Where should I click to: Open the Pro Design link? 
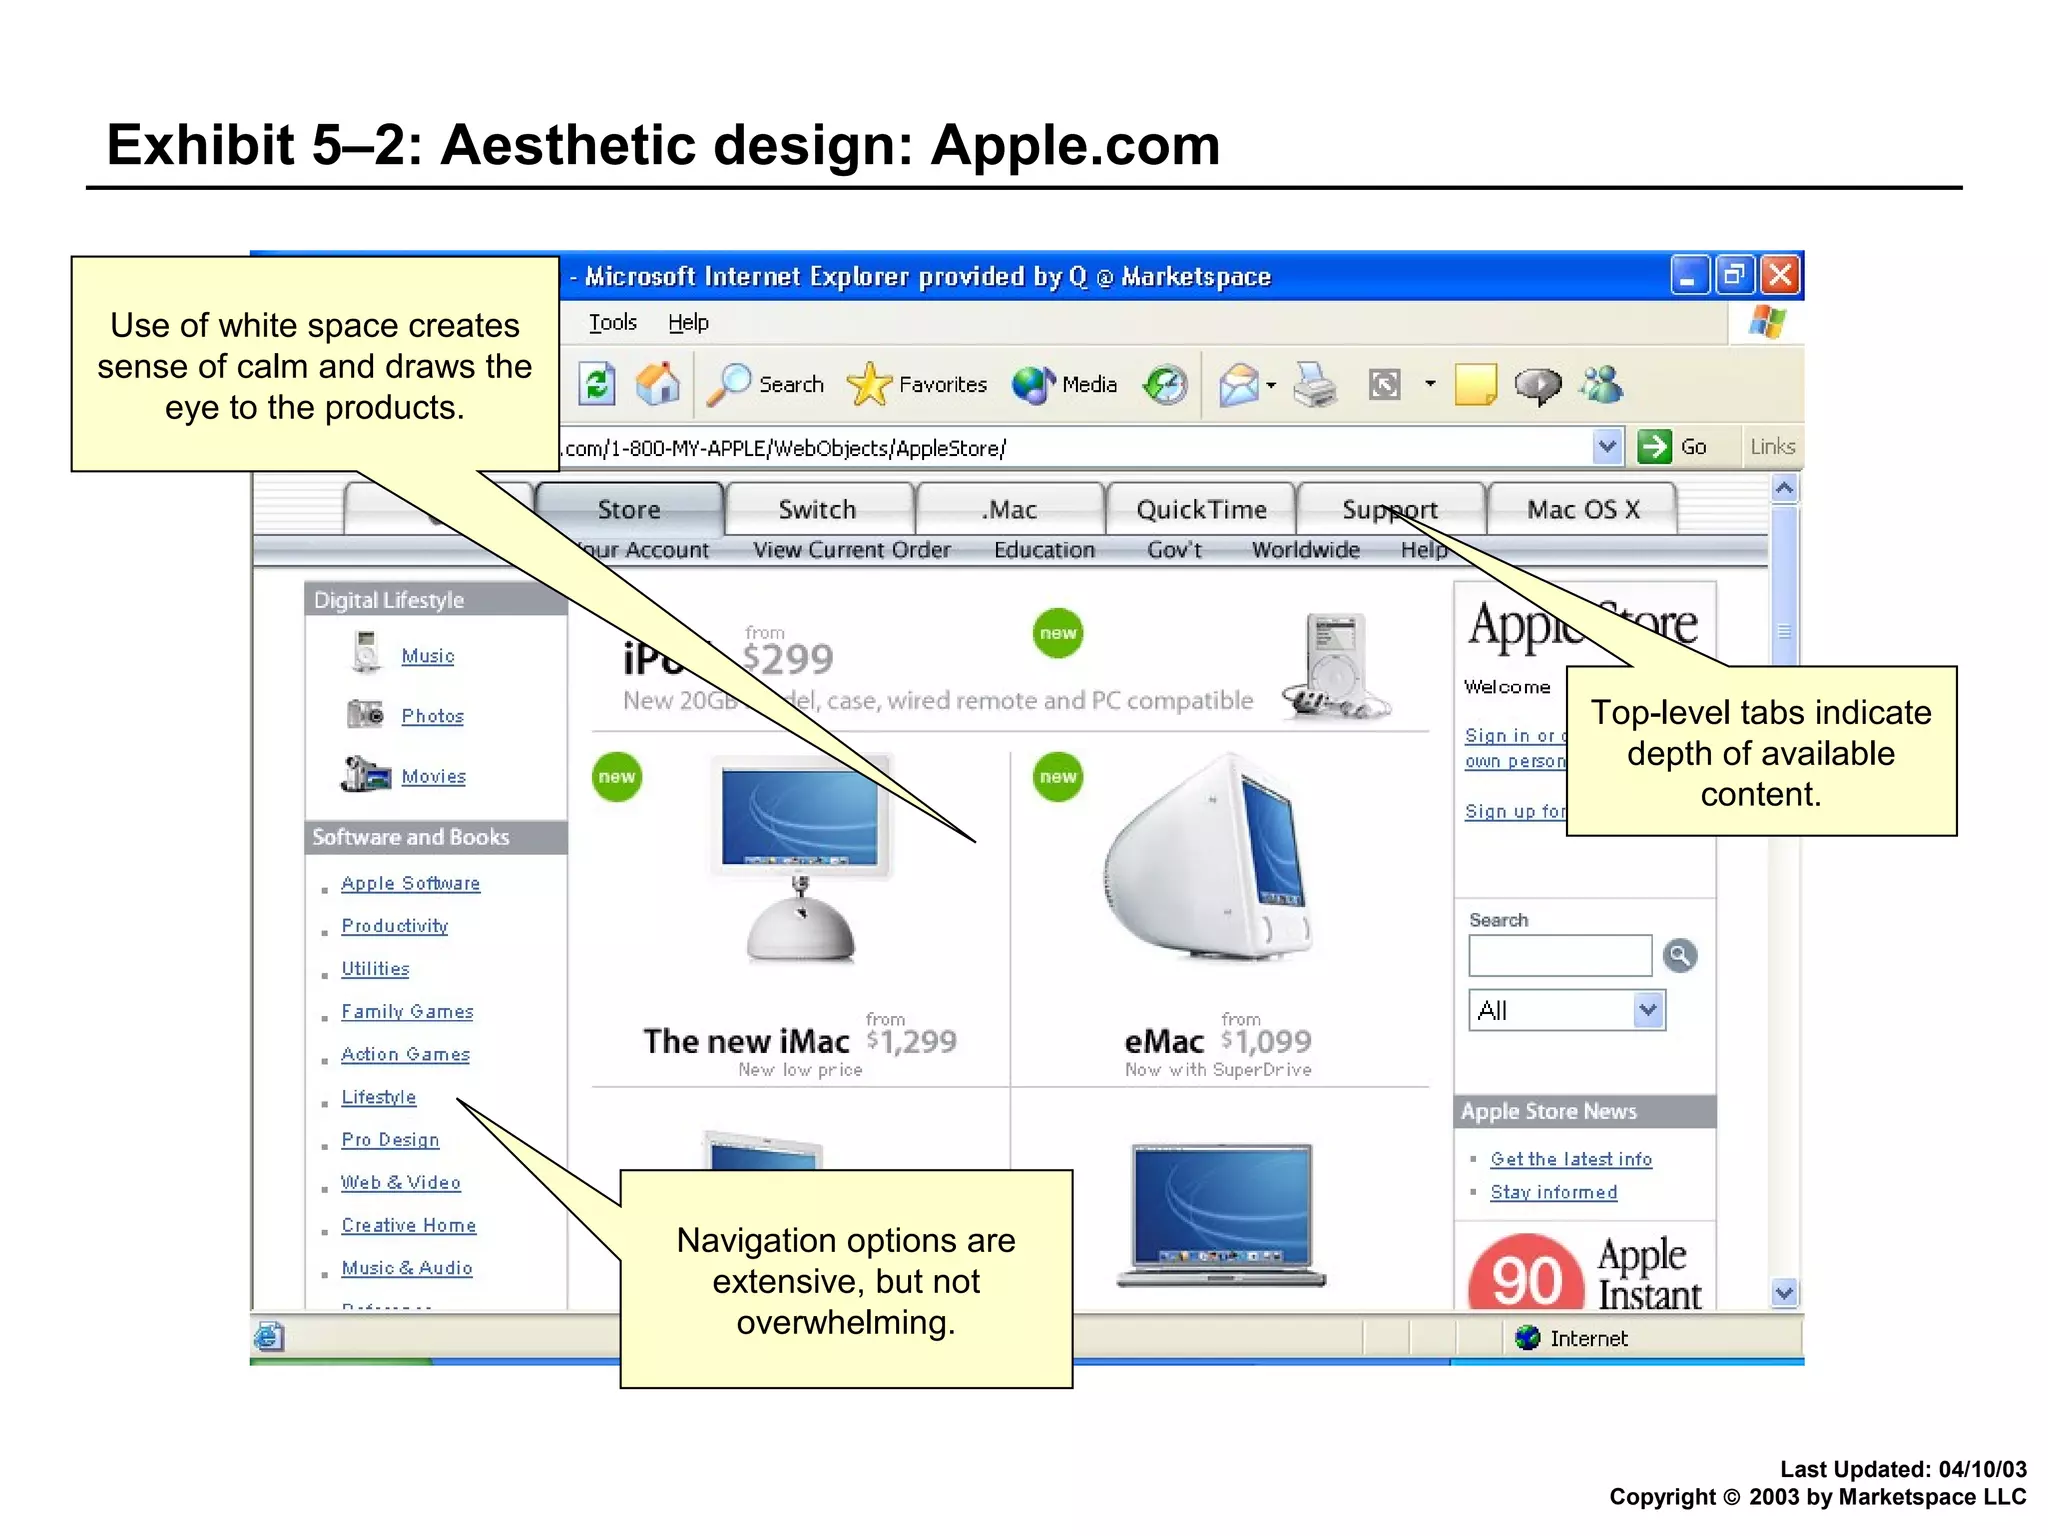tap(391, 1140)
